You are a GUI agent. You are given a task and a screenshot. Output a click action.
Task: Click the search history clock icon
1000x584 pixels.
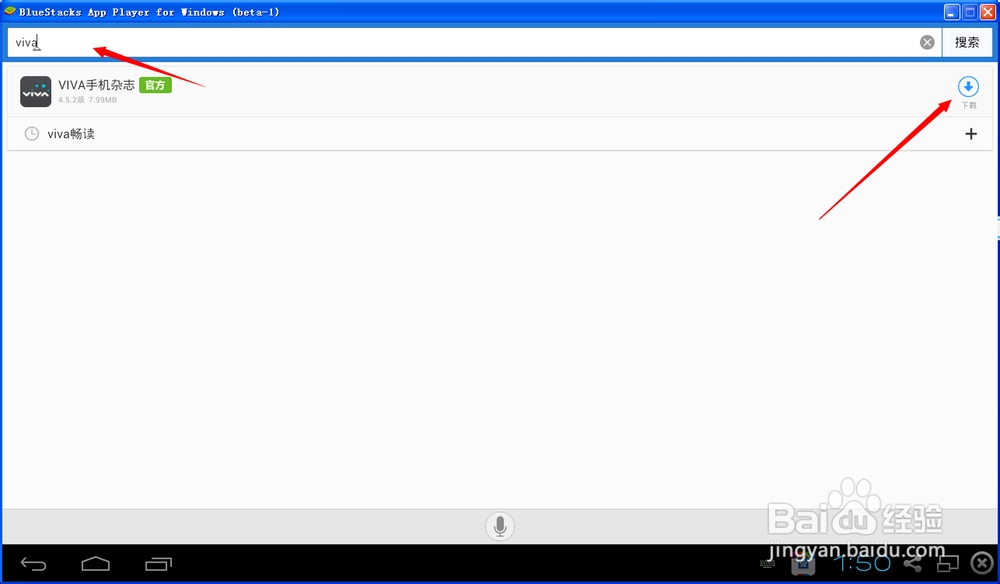[31, 134]
